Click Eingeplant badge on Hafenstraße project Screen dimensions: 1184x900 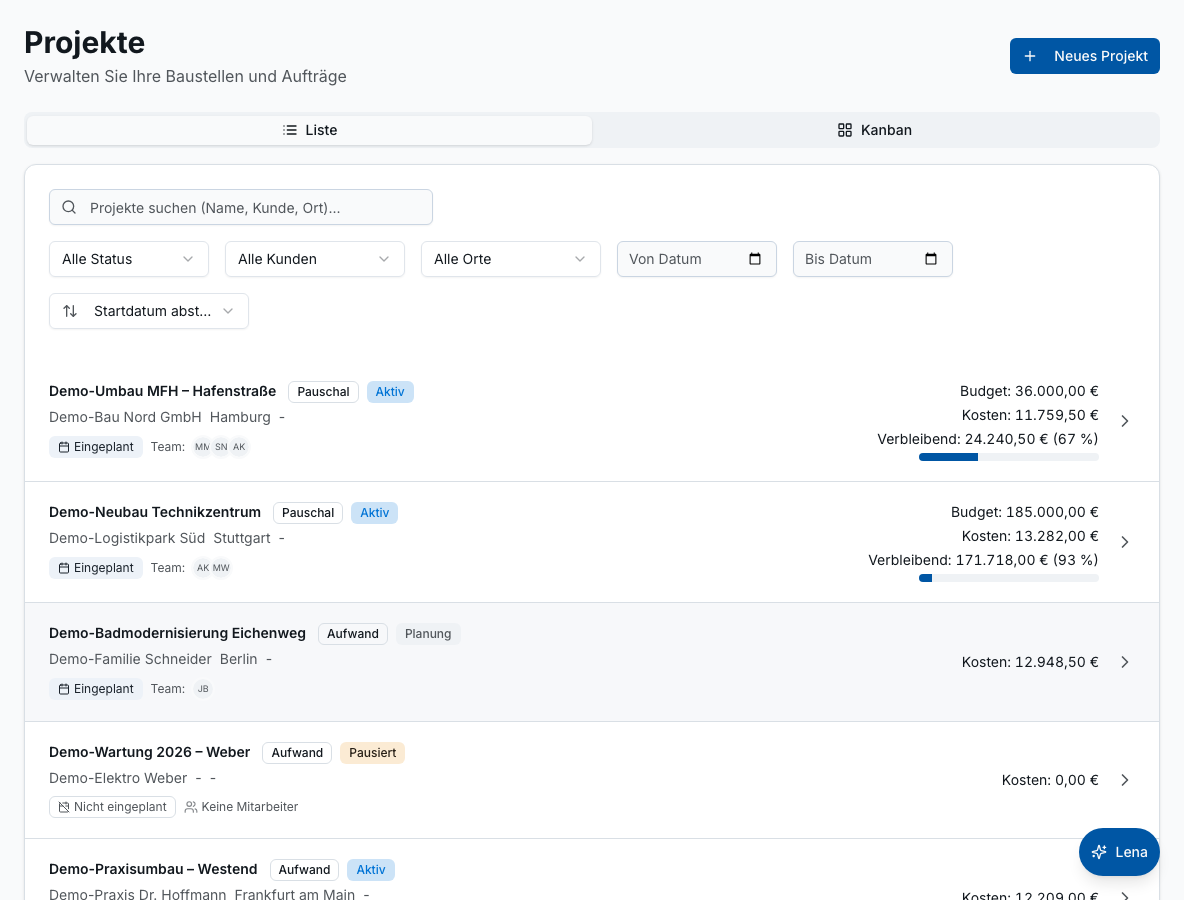[96, 447]
